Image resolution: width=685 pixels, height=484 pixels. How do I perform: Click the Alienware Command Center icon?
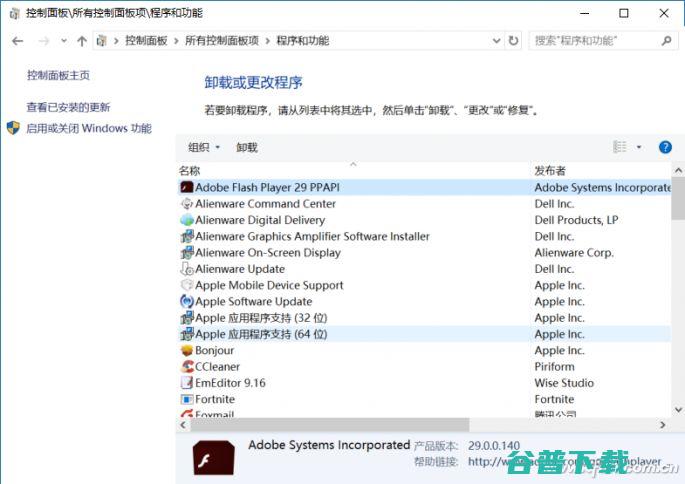[x=187, y=204]
